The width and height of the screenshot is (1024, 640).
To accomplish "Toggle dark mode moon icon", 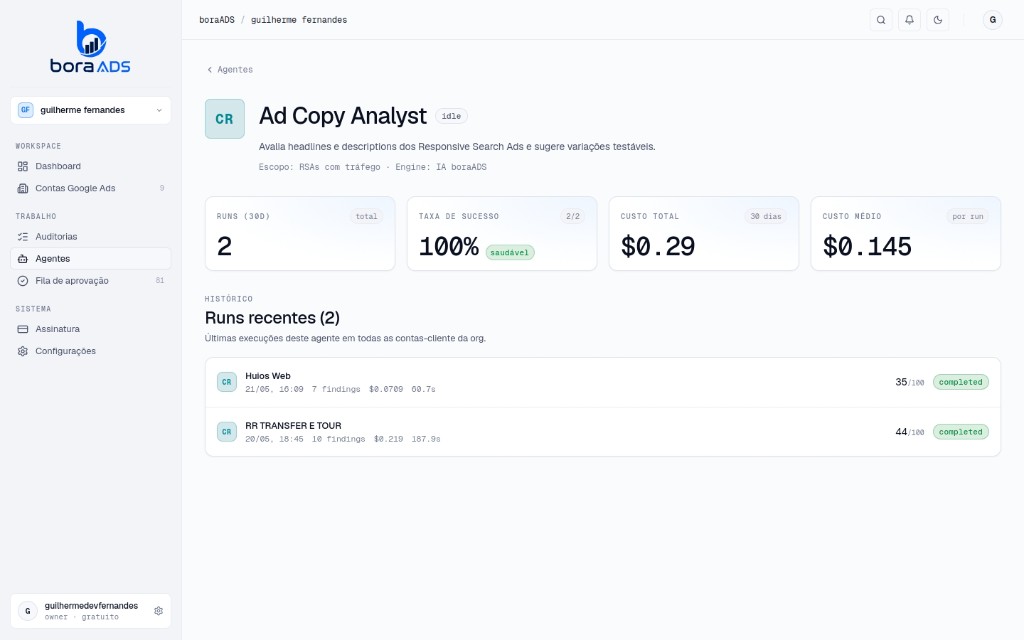I will pyautogui.click(x=938, y=20).
